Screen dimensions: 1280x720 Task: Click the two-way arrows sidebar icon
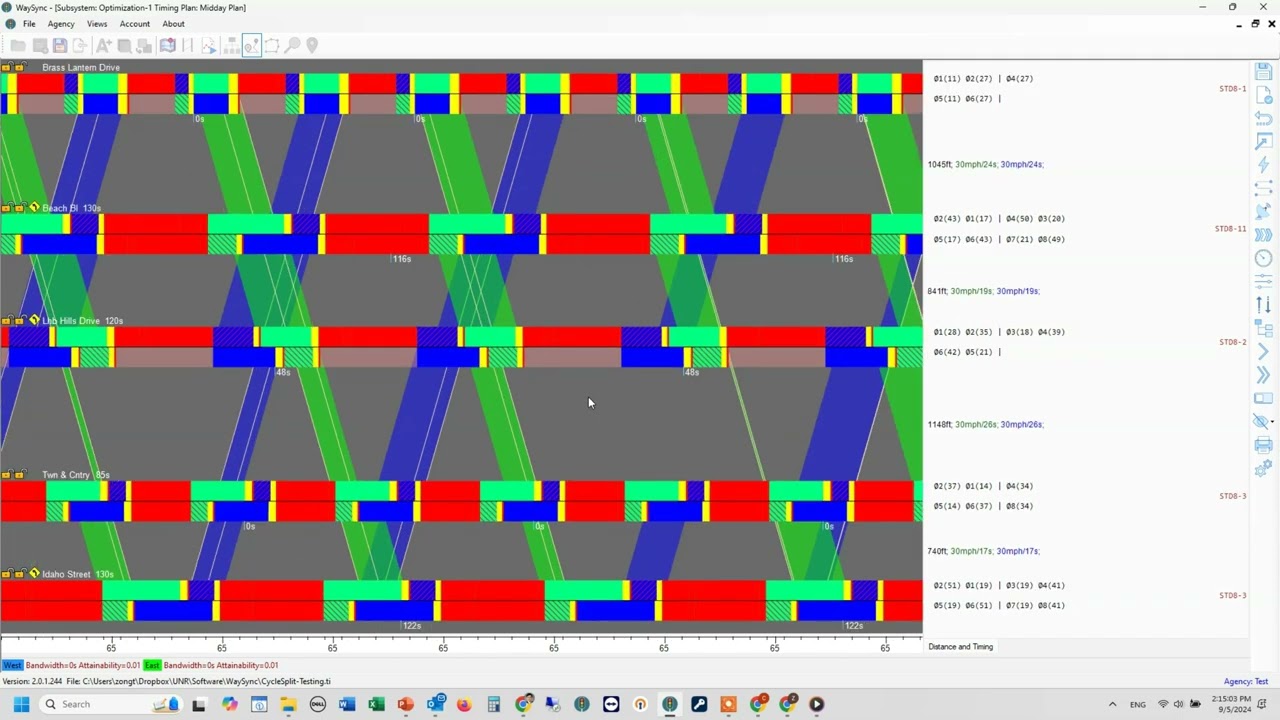(x=1264, y=188)
